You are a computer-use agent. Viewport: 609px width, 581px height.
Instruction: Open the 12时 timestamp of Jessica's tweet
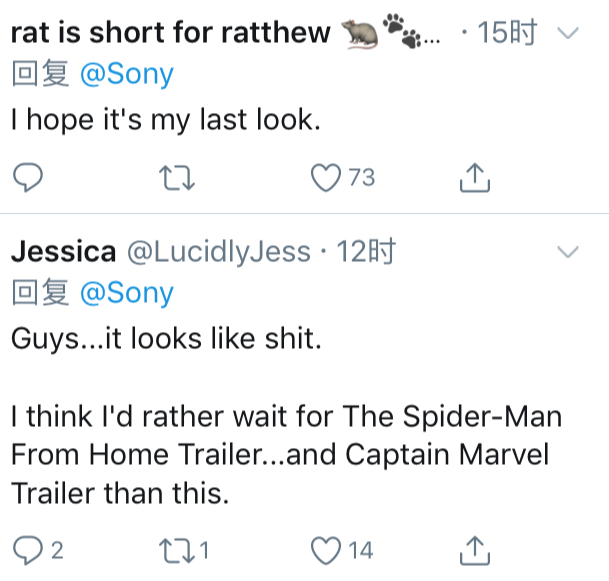pyautogui.click(x=366, y=252)
